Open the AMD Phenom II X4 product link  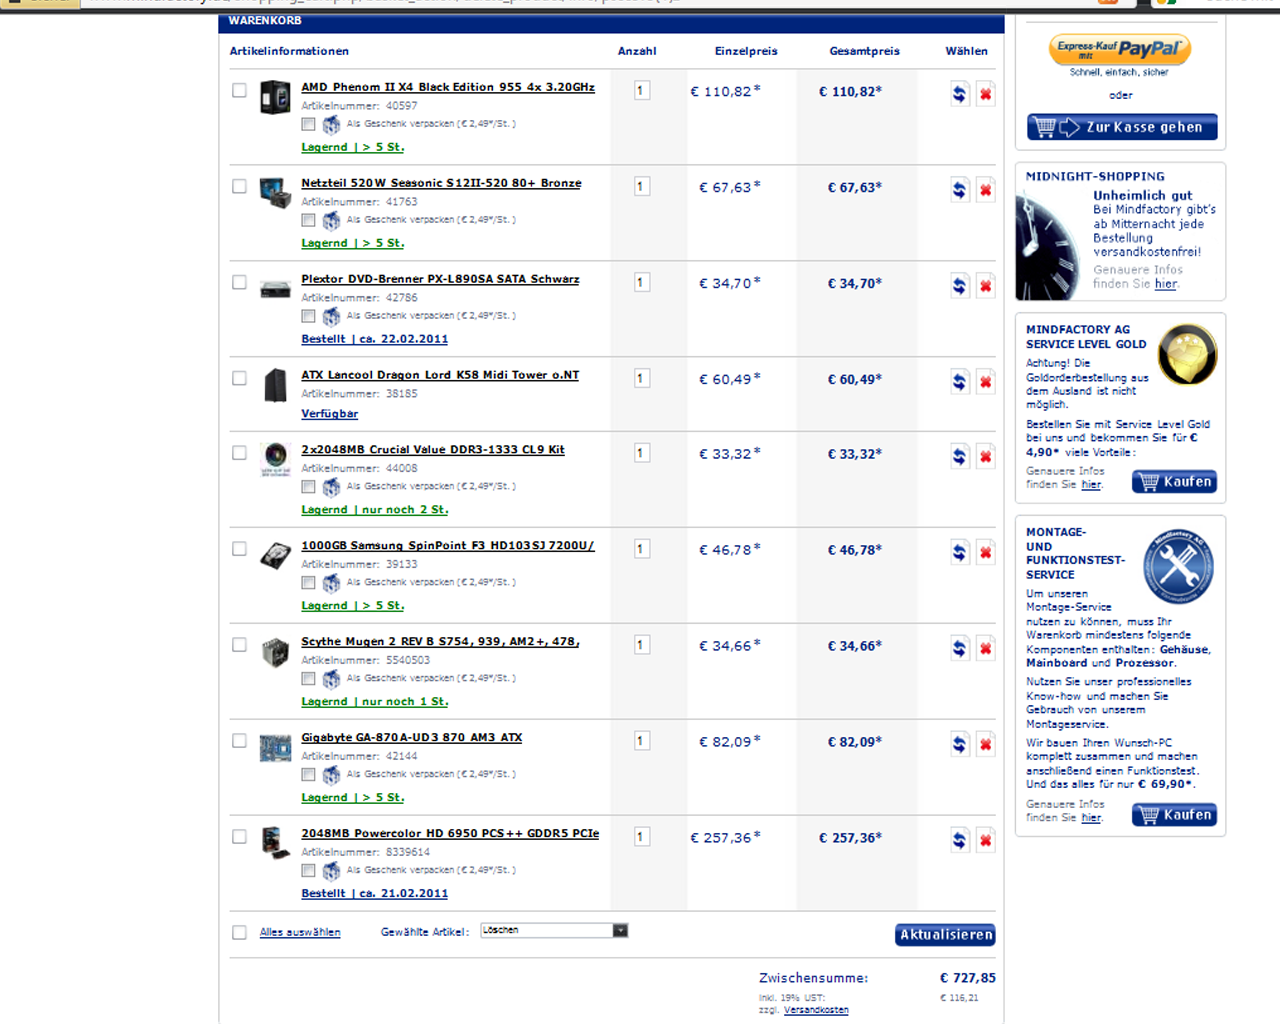point(448,88)
